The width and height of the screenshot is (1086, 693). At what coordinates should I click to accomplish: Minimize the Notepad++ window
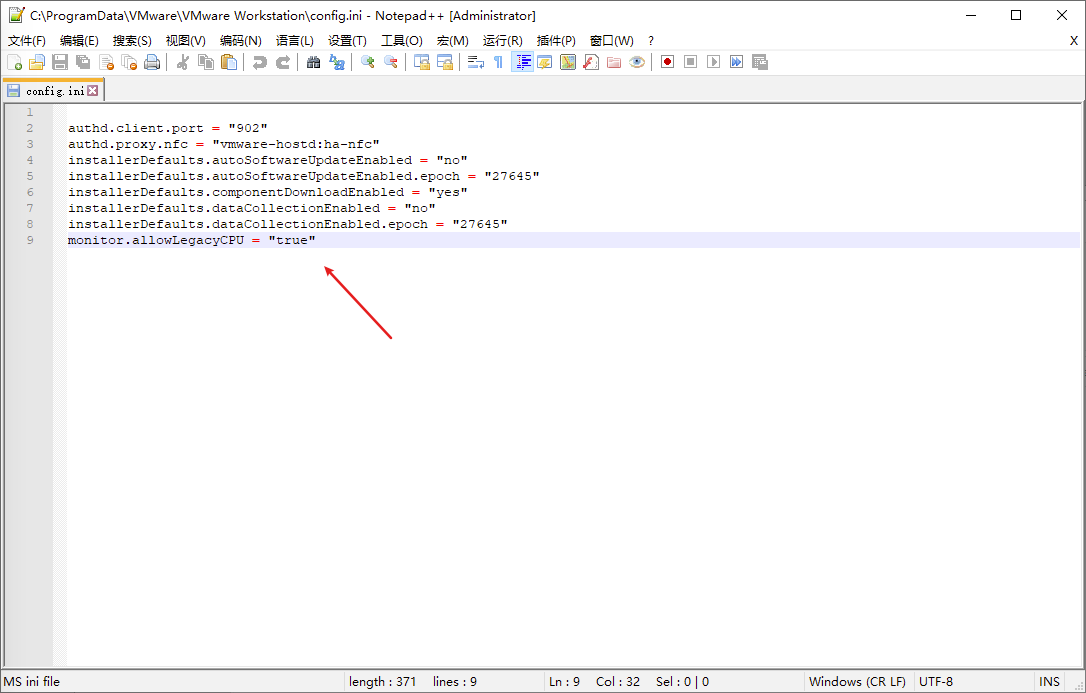pos(970,15)
